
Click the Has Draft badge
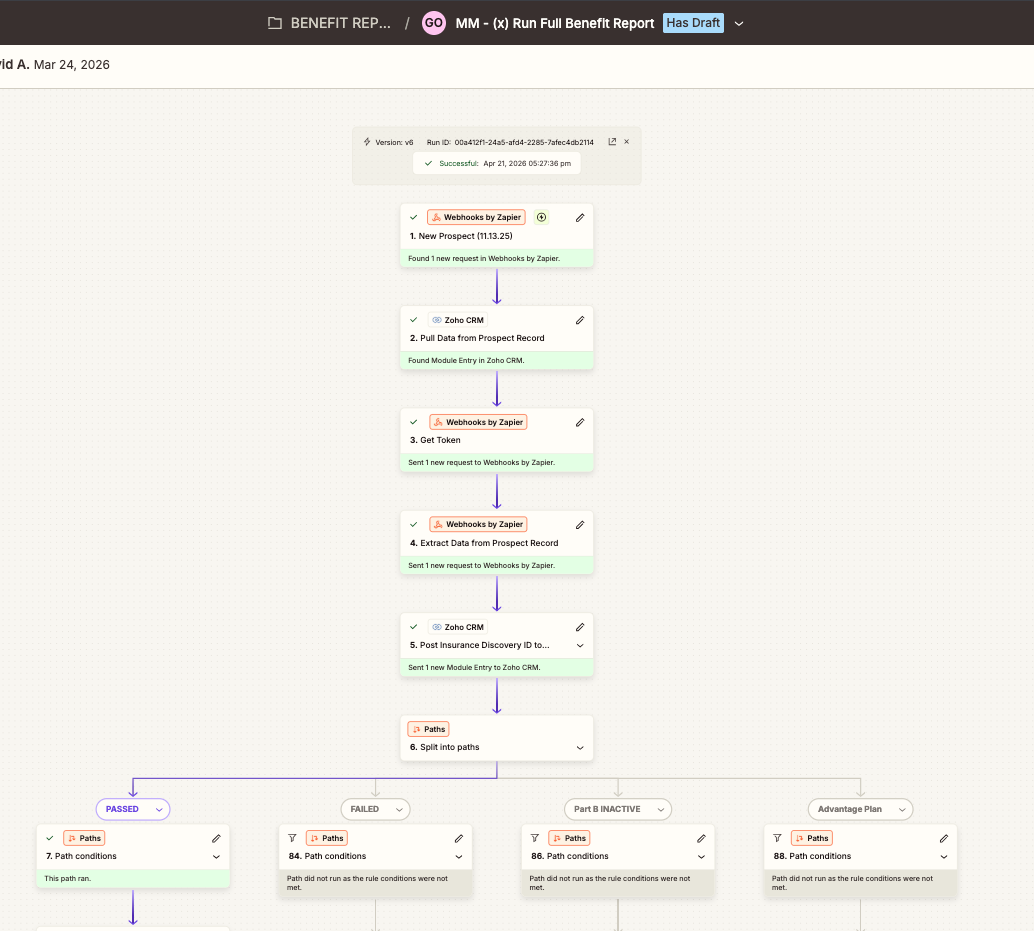pos(693,23)
